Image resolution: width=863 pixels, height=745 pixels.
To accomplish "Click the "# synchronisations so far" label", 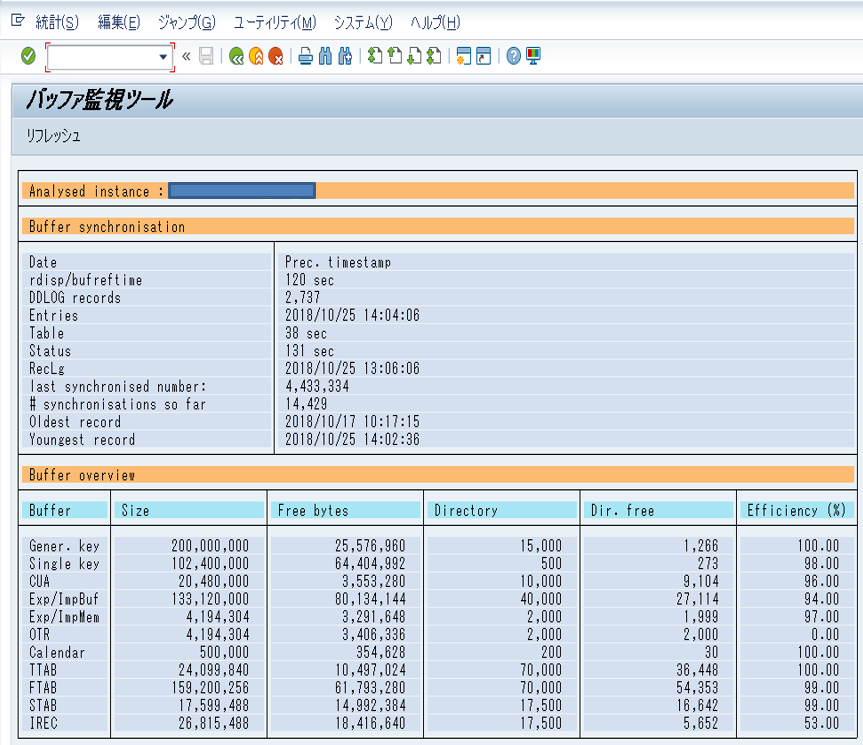I will coord(118,404).
